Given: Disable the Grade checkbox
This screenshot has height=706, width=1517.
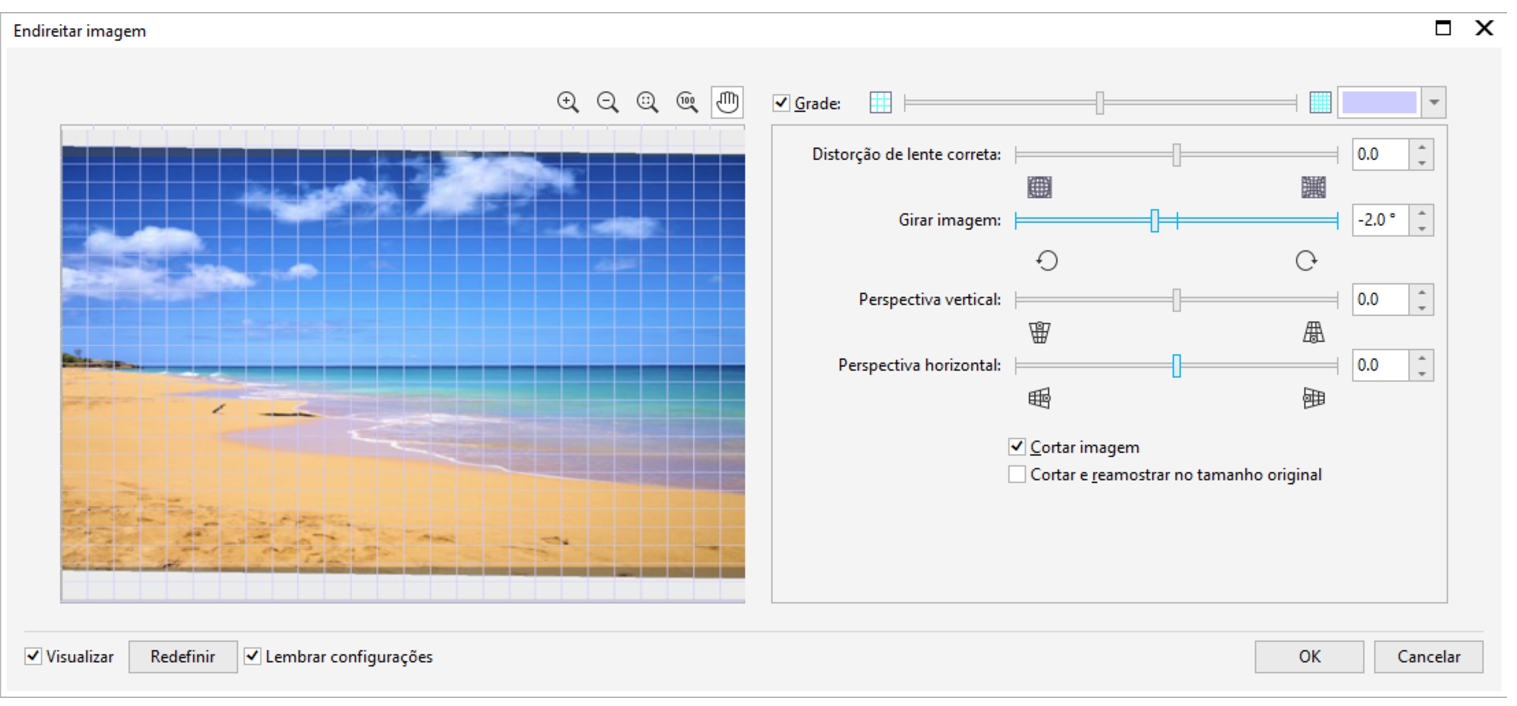Looking at the screenshot, I should [782, 103].
